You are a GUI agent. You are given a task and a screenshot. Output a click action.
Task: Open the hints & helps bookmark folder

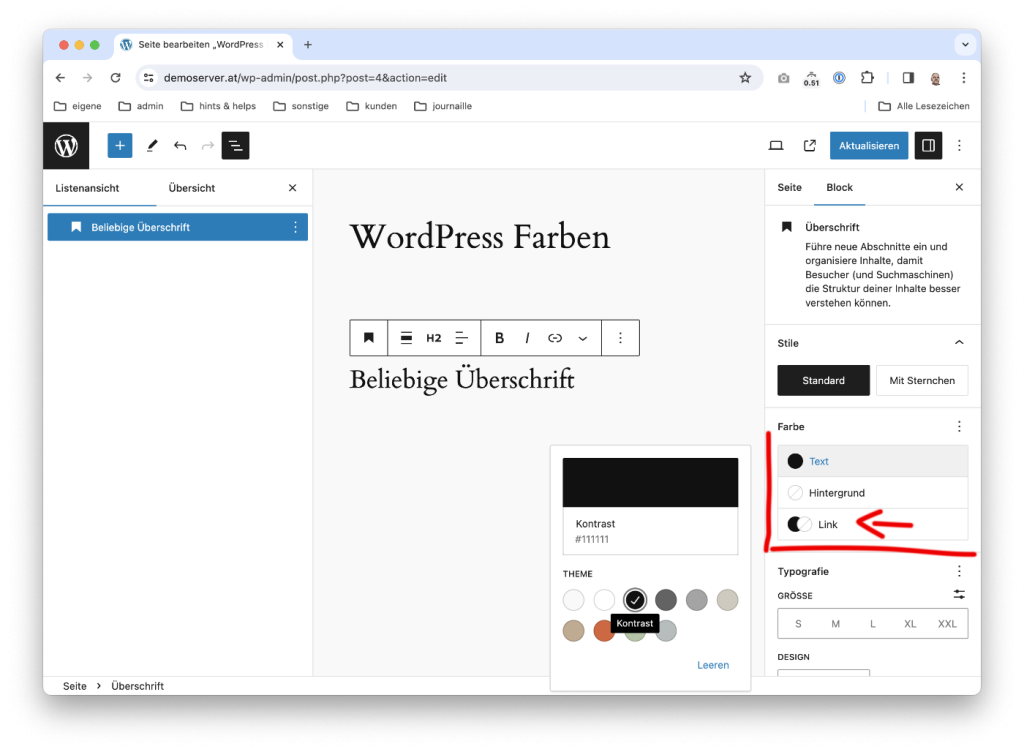pos(218,106)
